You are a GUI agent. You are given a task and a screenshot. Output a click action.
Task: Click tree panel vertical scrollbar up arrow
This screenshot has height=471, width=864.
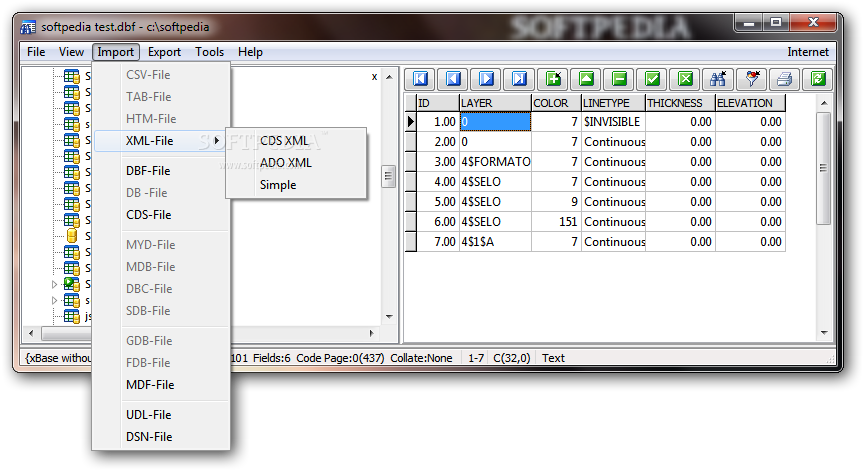(389, 77)
